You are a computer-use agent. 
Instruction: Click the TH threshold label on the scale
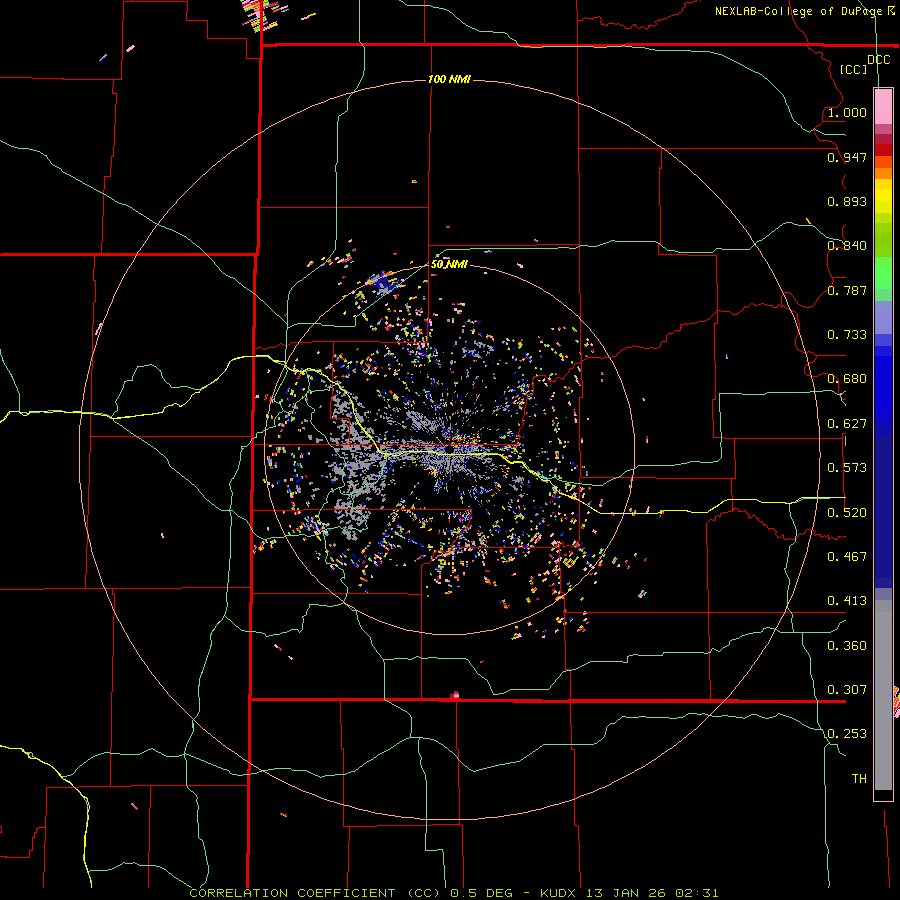click(859, 779)
